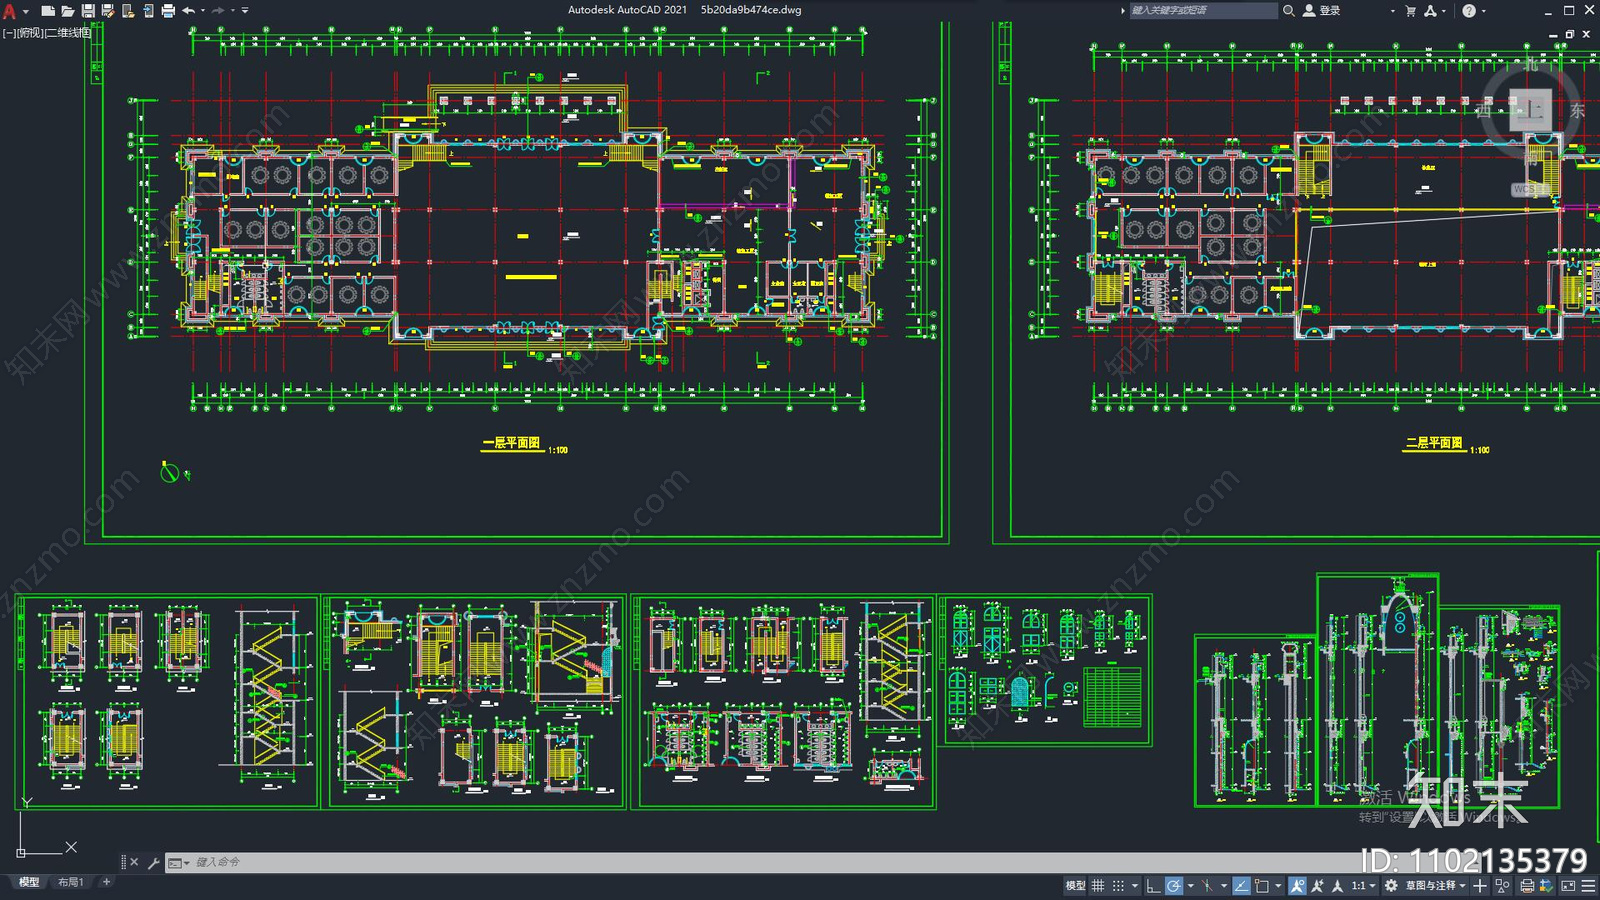
Task: Plot the drawing using printer icon
Action: 168,10
